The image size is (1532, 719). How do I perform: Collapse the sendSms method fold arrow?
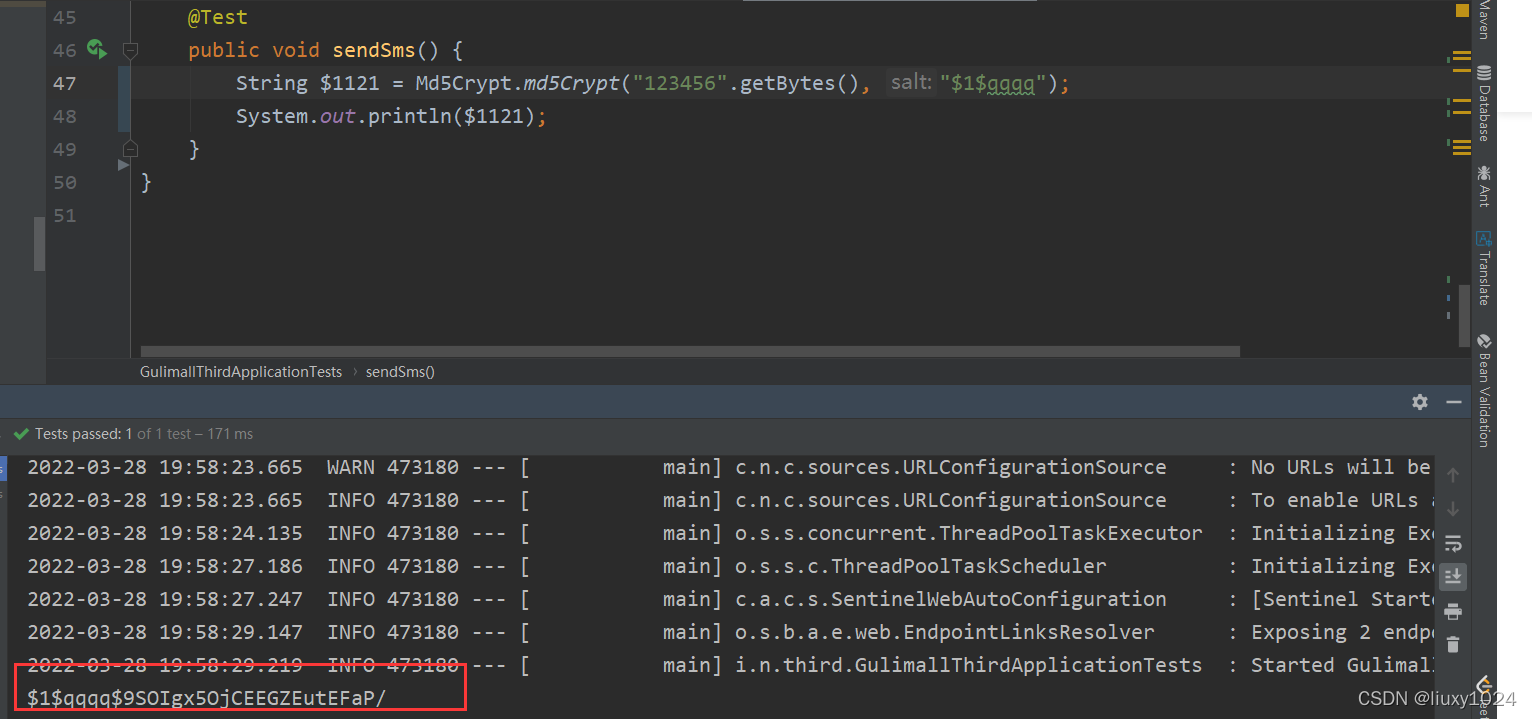130,49
